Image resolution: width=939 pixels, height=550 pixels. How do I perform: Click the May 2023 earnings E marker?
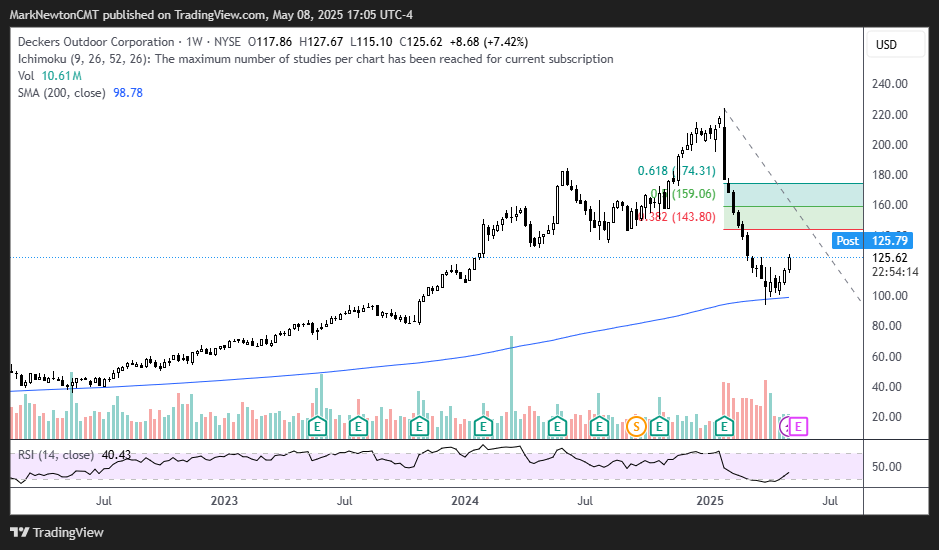[x=317, y=427]
